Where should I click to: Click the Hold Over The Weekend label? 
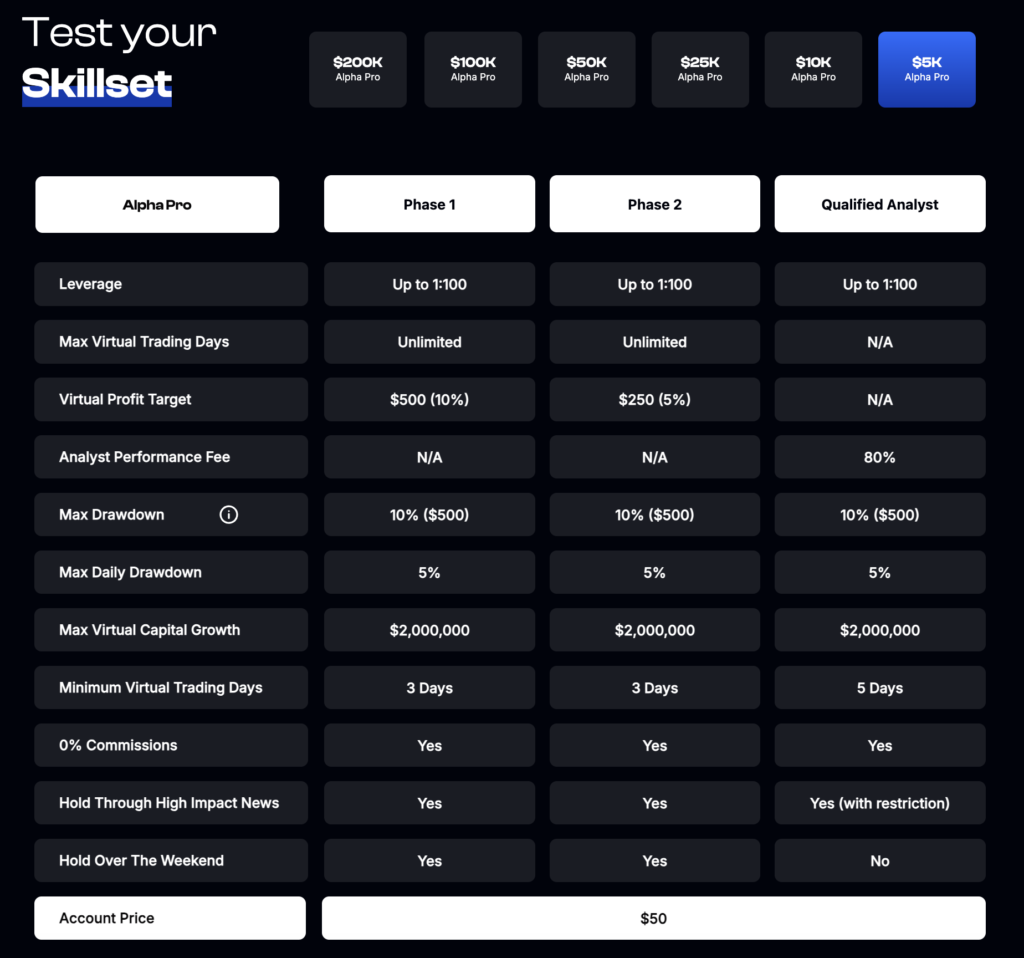[x=171, y=861]
